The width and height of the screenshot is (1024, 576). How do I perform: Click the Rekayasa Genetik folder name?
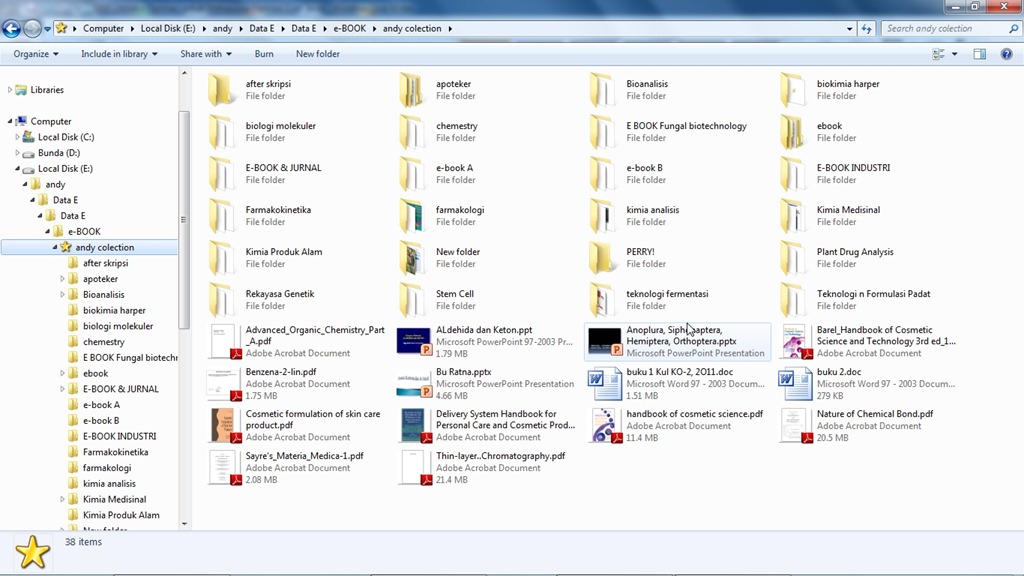coord(280,294)
